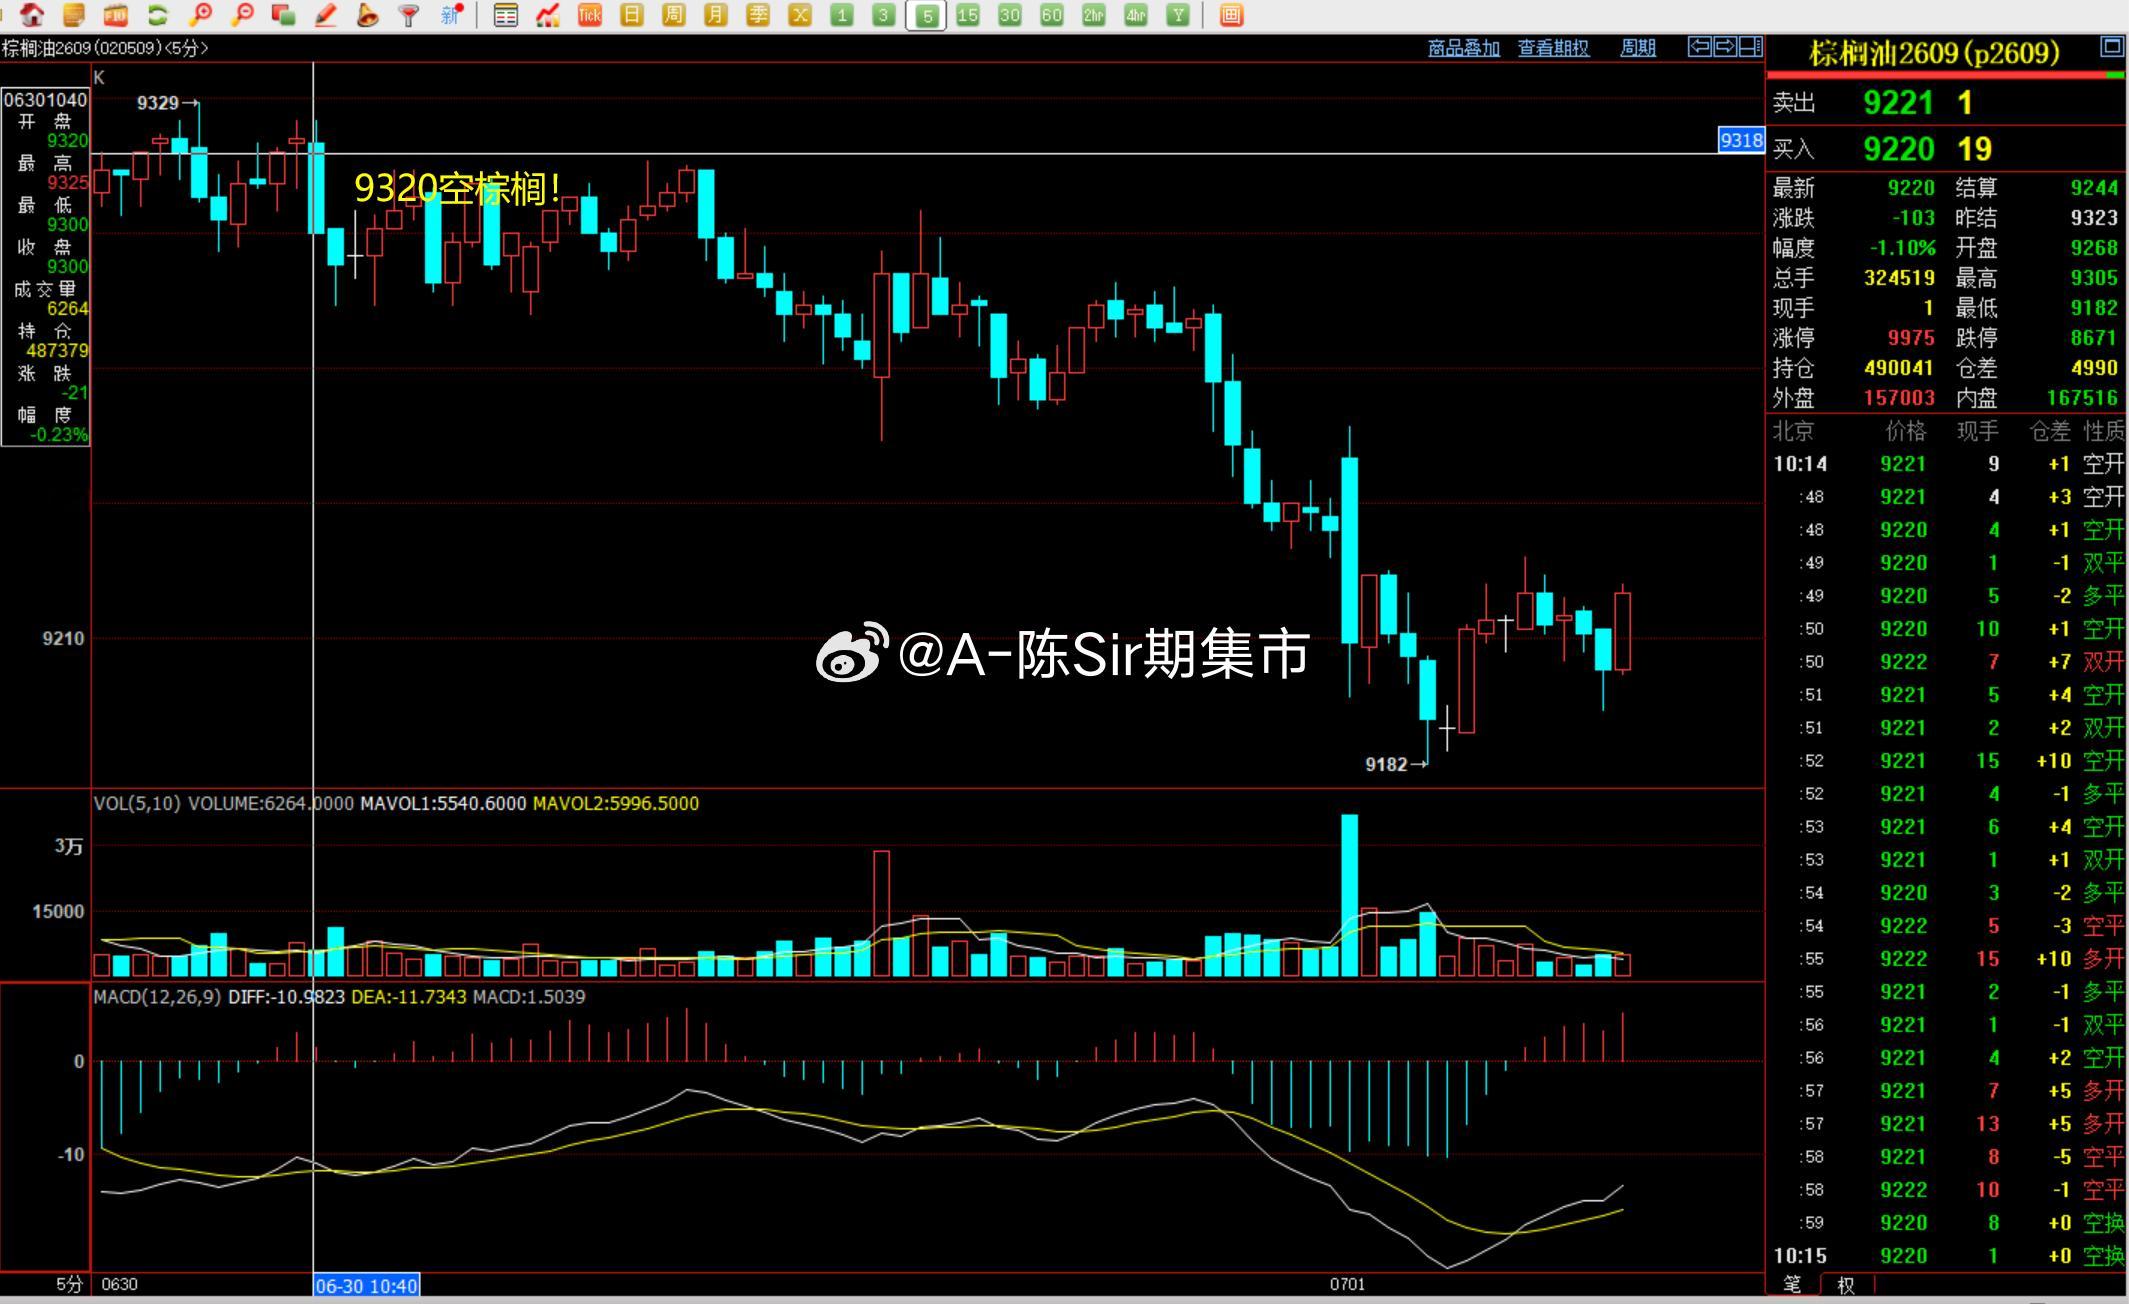Click the 卖出 price 9221
This screenshot has width=2129, height=1304.
point(1898,103)
